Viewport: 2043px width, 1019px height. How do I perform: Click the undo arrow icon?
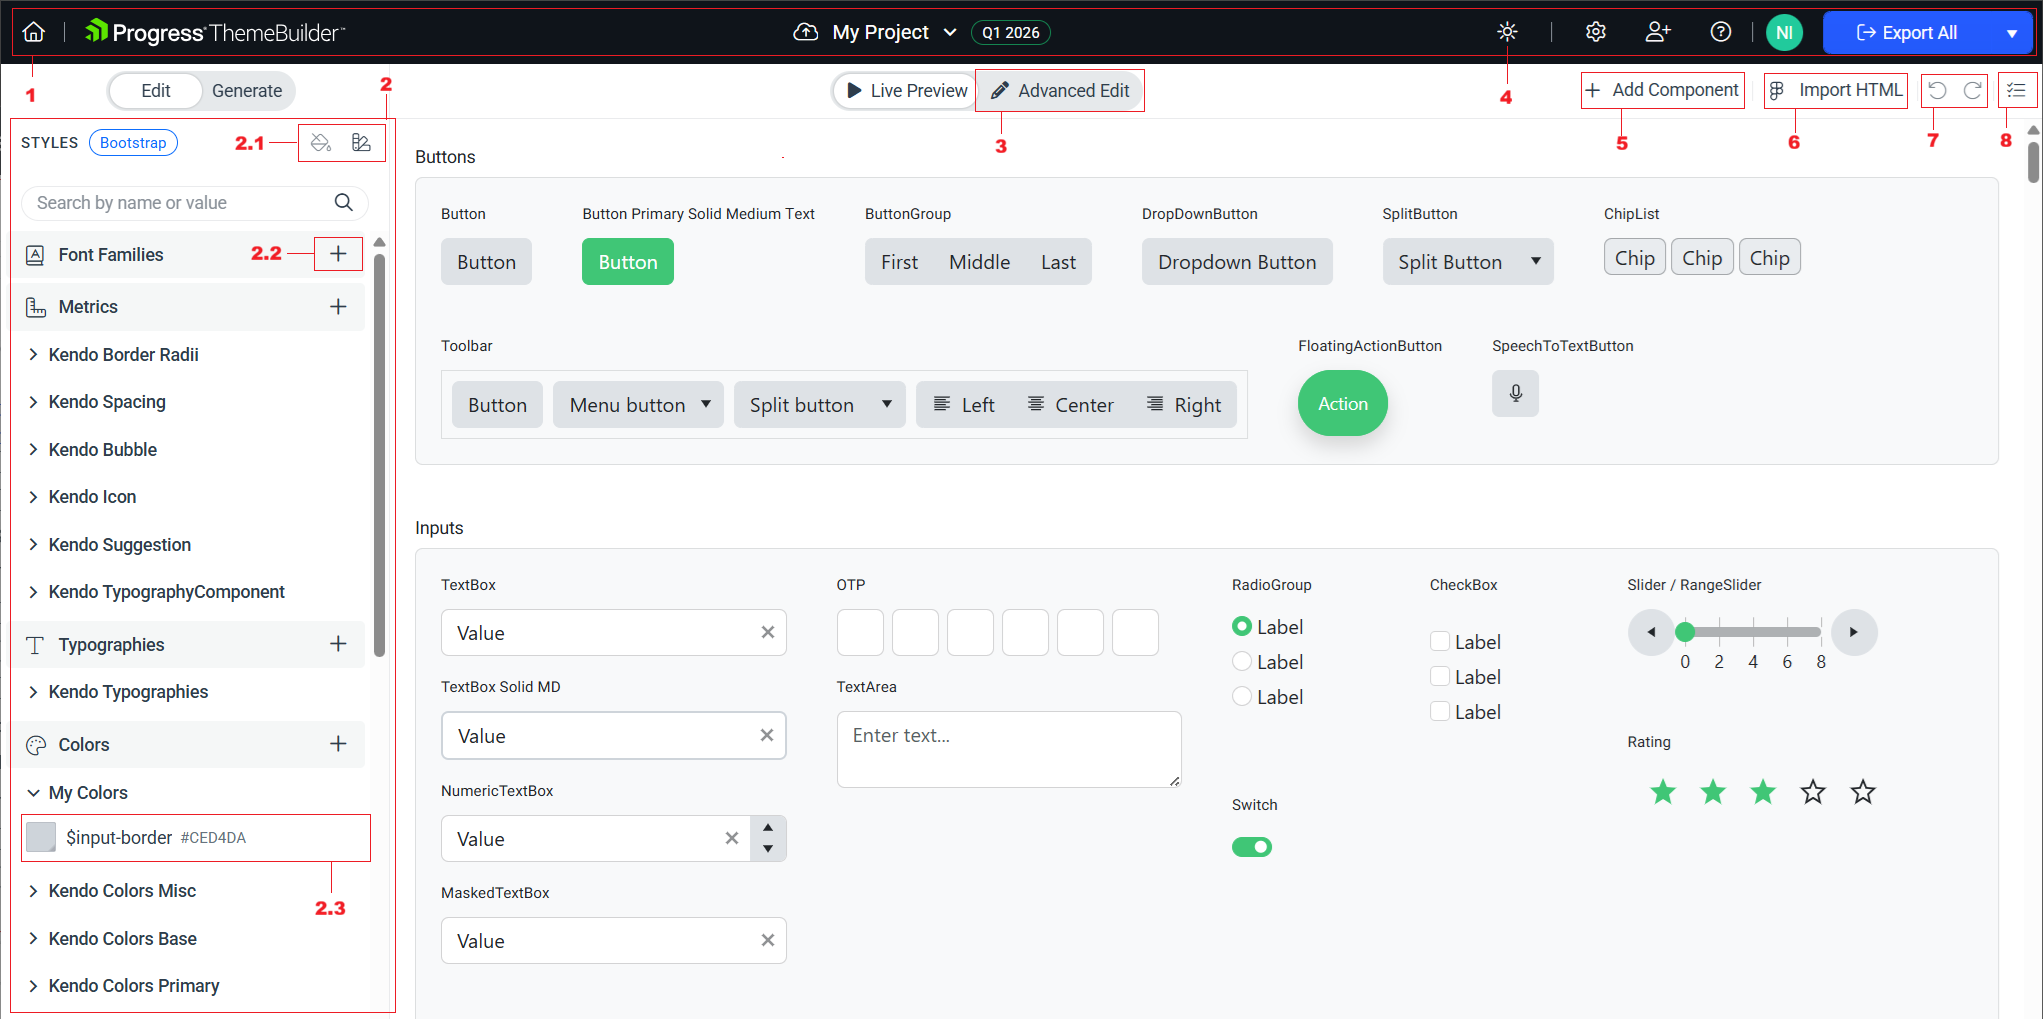tap(1937, 90)
